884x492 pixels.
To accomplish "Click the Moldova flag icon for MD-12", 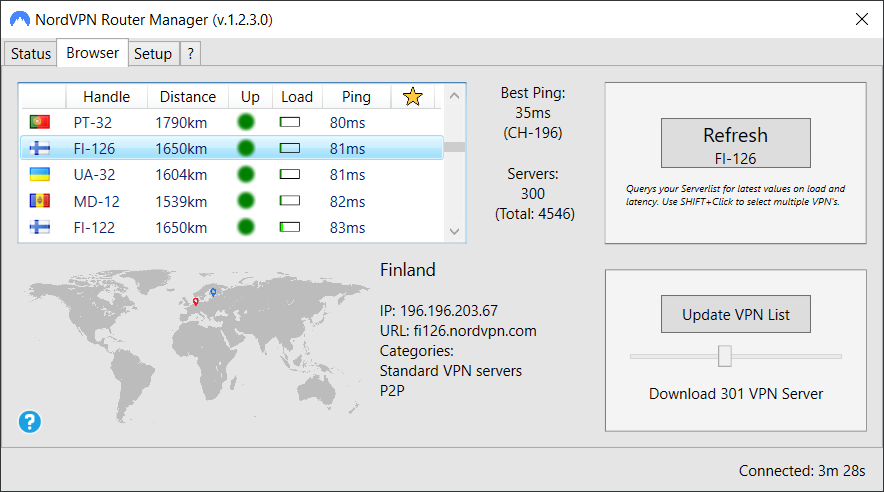I will tap(39, 201).
